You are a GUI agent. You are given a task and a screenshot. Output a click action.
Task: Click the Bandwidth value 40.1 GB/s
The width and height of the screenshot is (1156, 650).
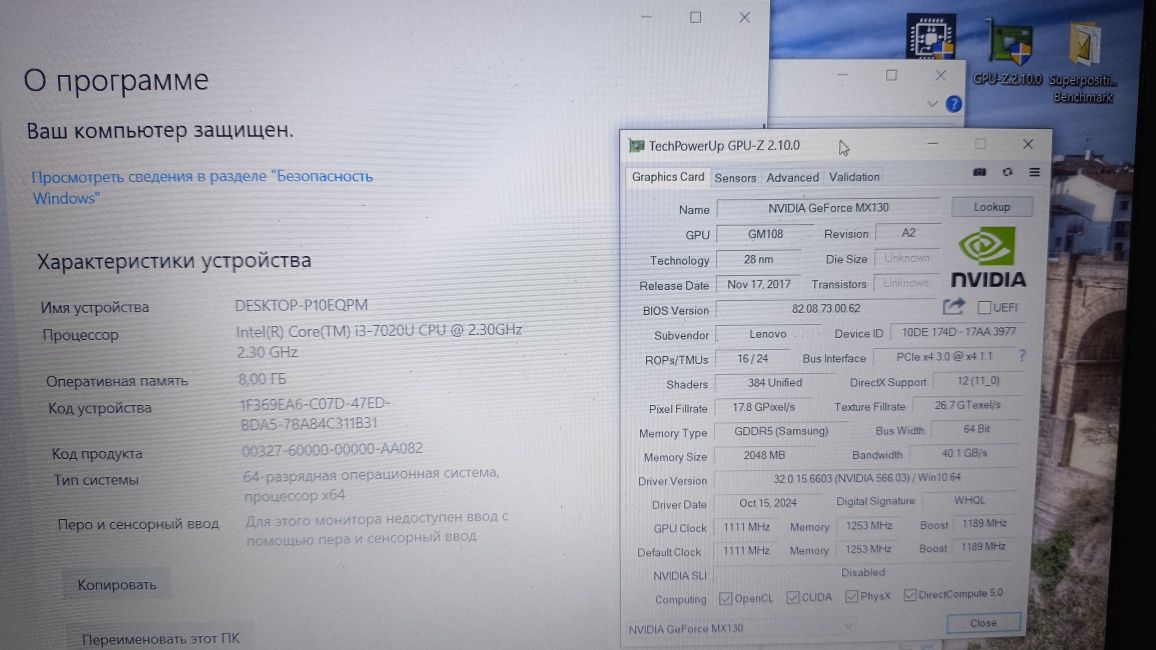click(964, 452)
